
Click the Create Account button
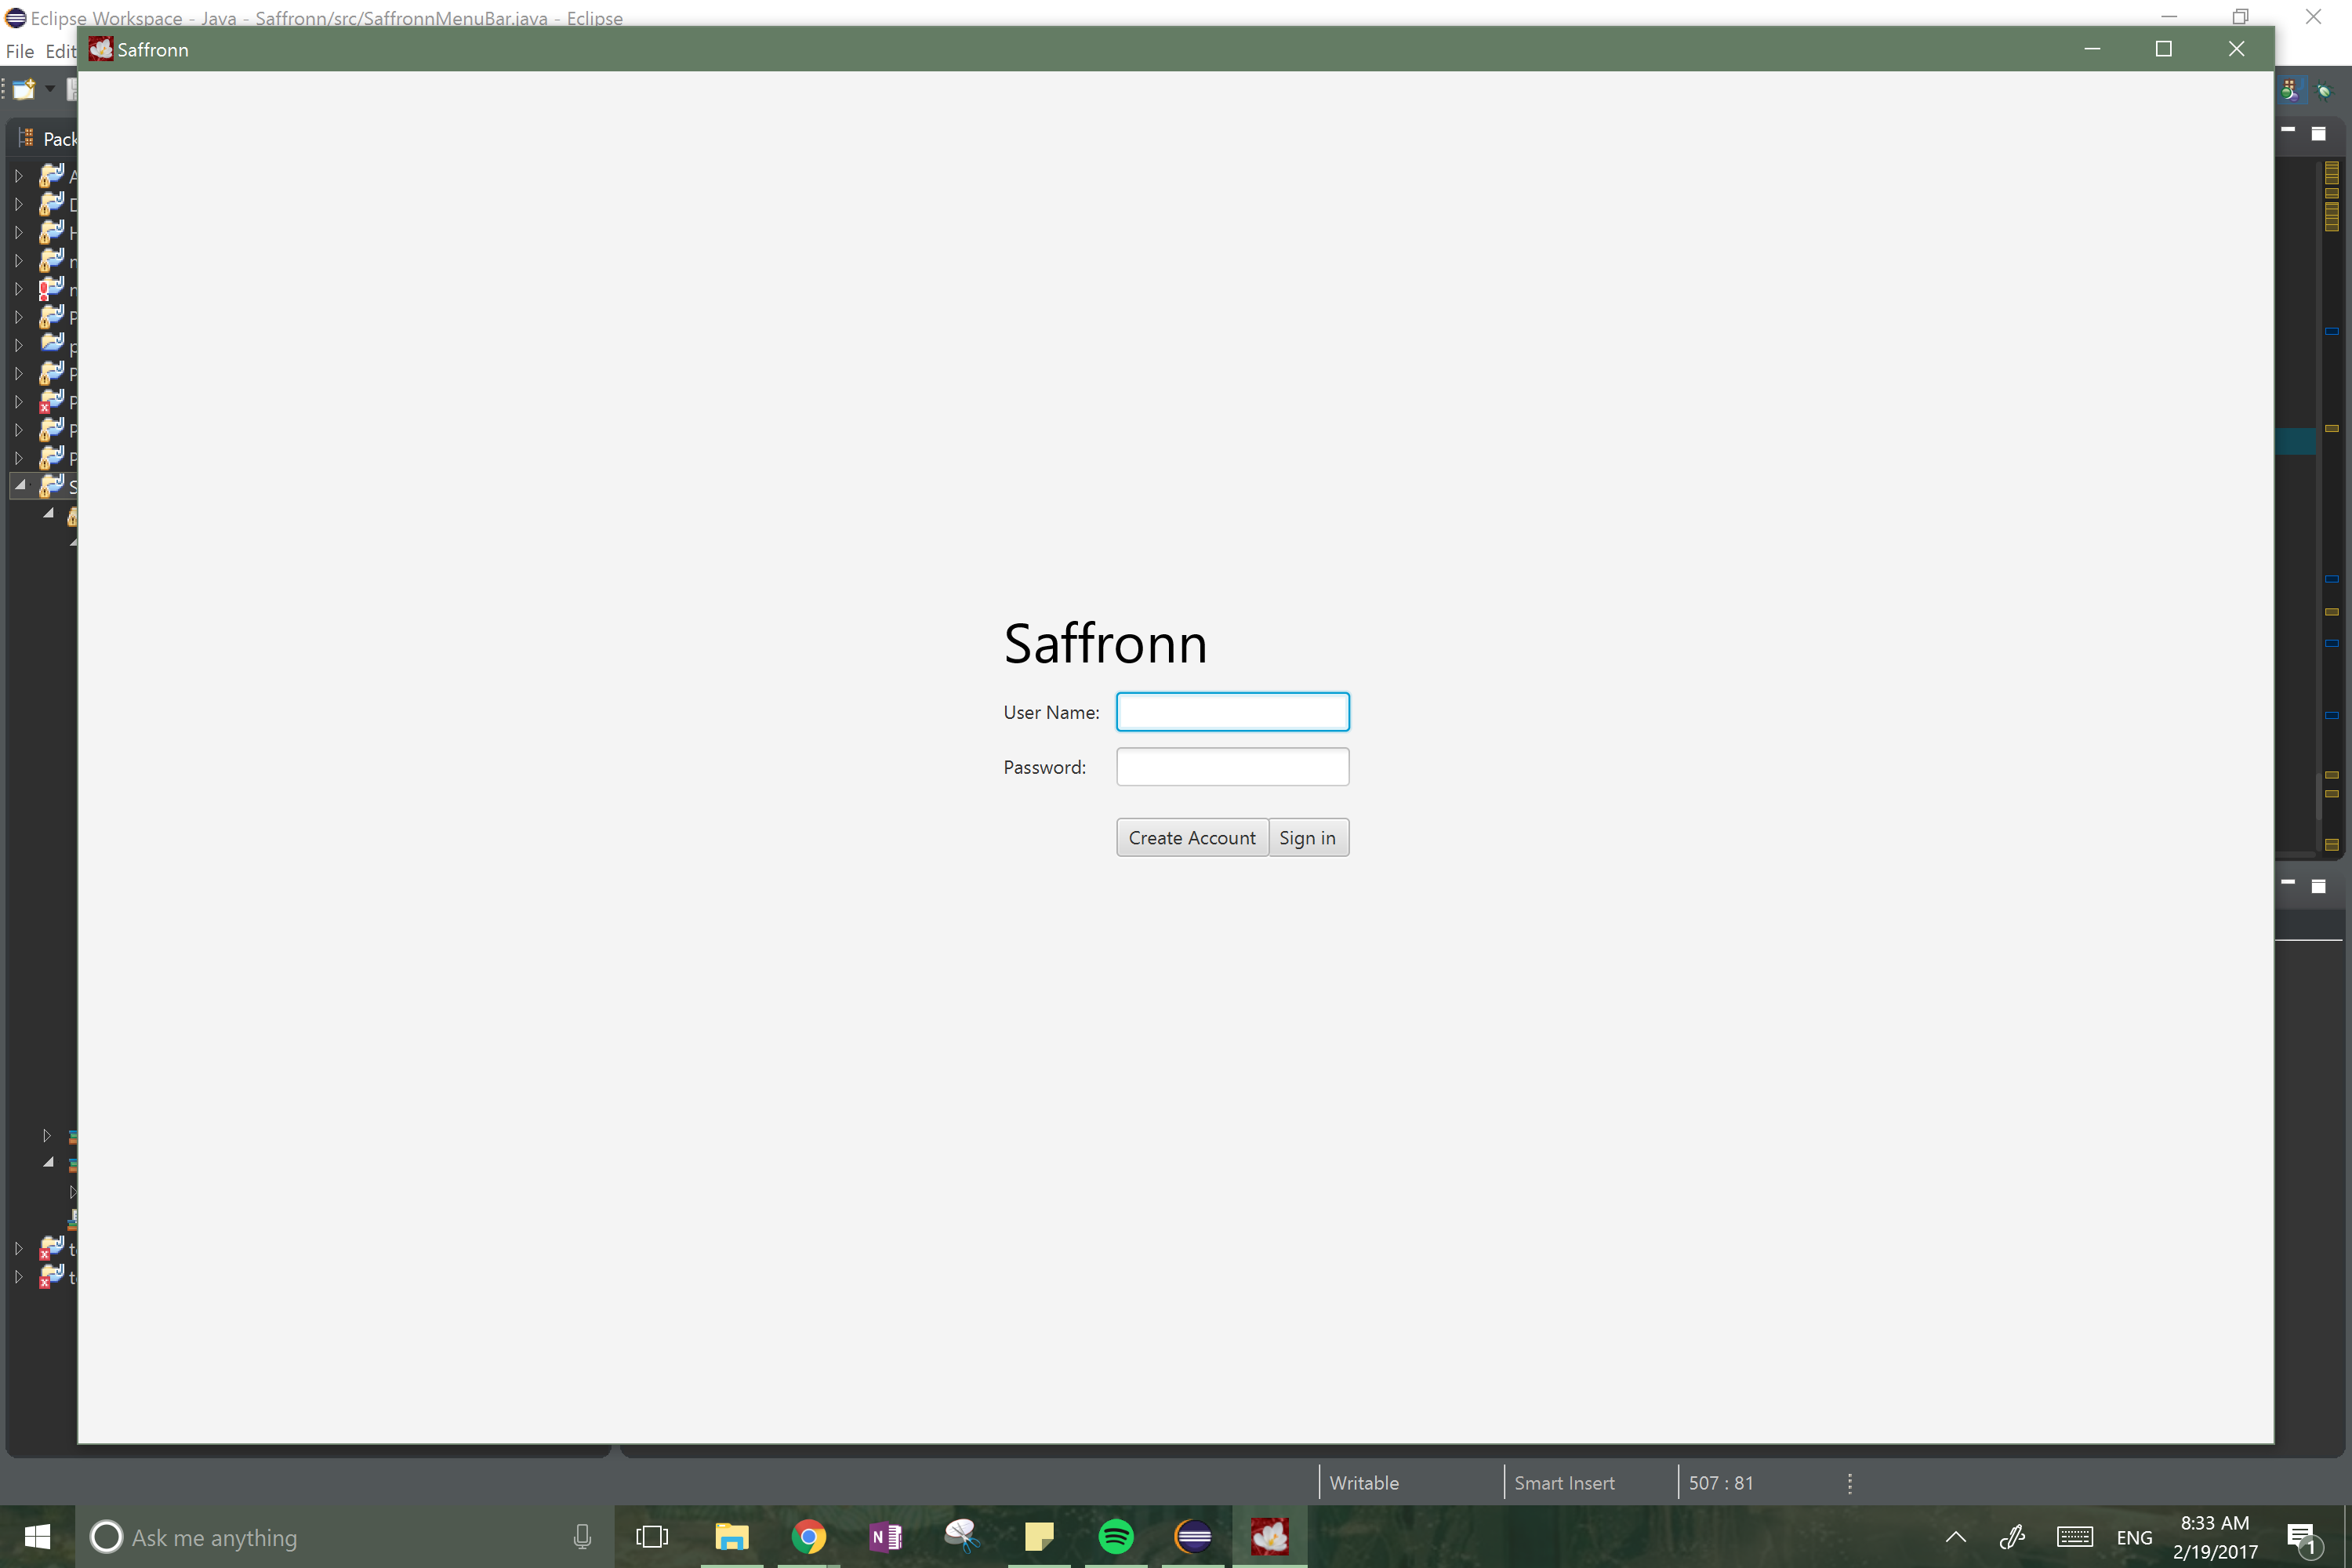coord(1191,838)
